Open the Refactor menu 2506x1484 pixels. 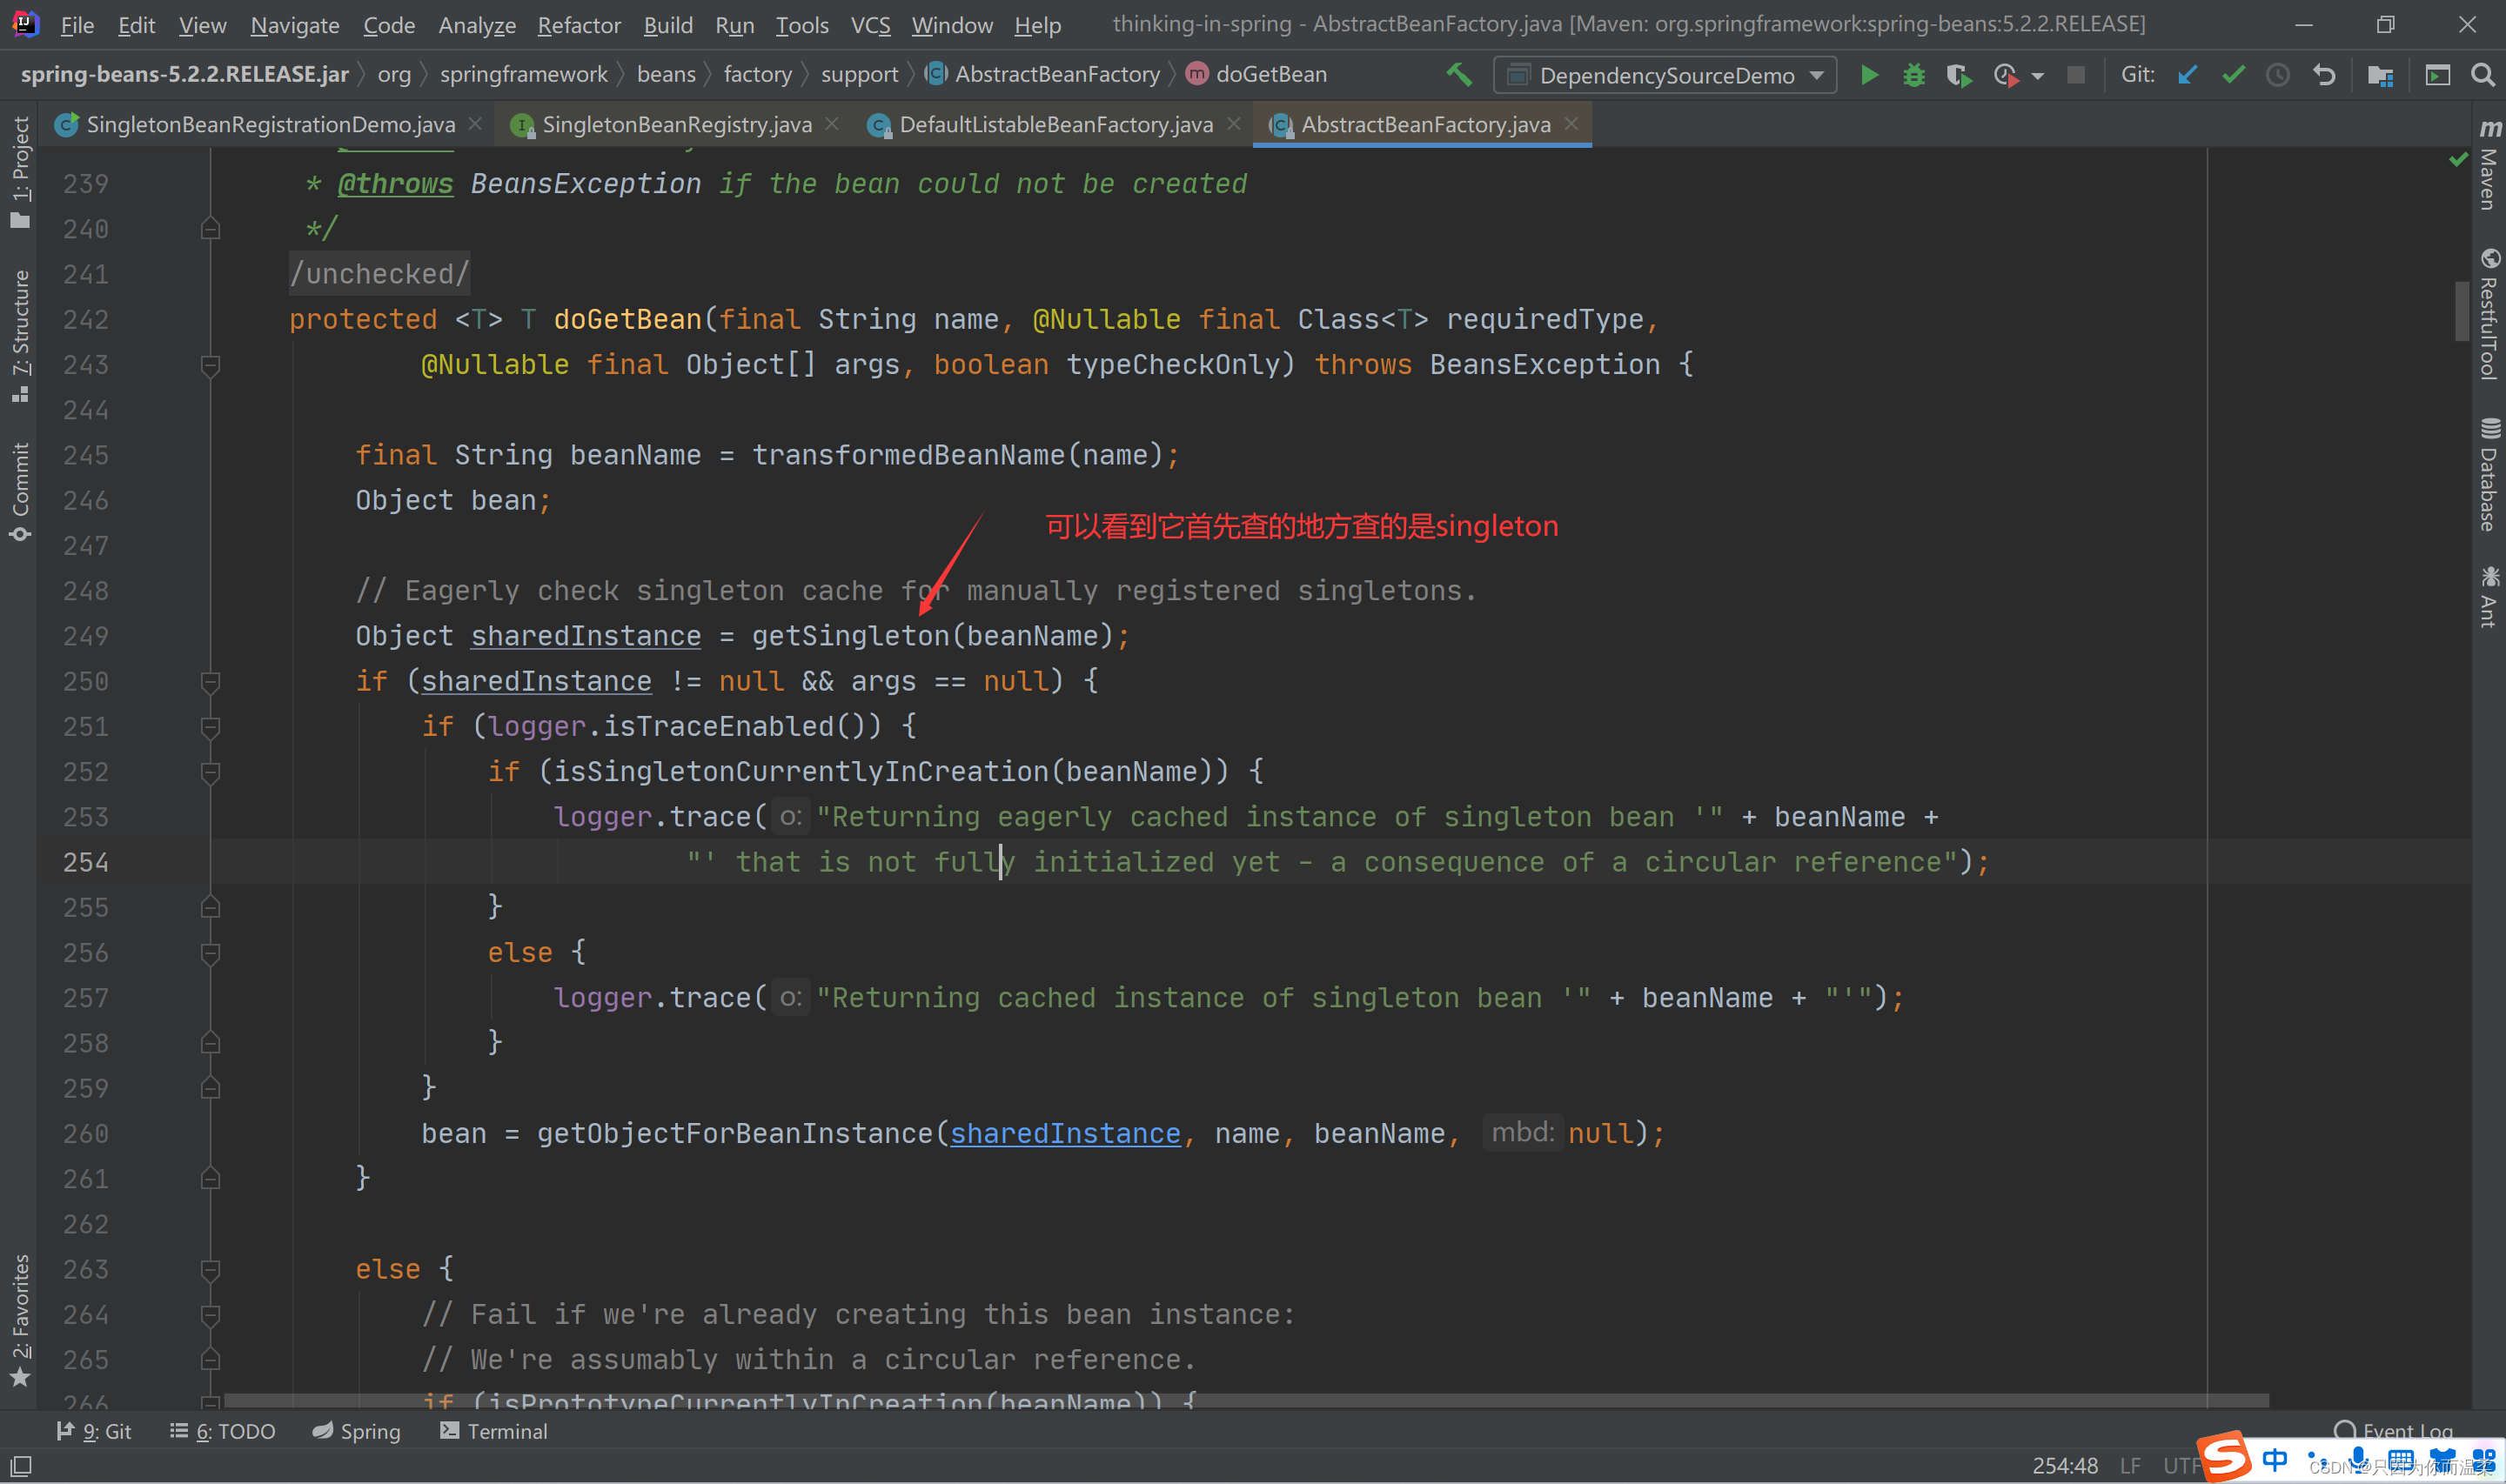(579, 25)
